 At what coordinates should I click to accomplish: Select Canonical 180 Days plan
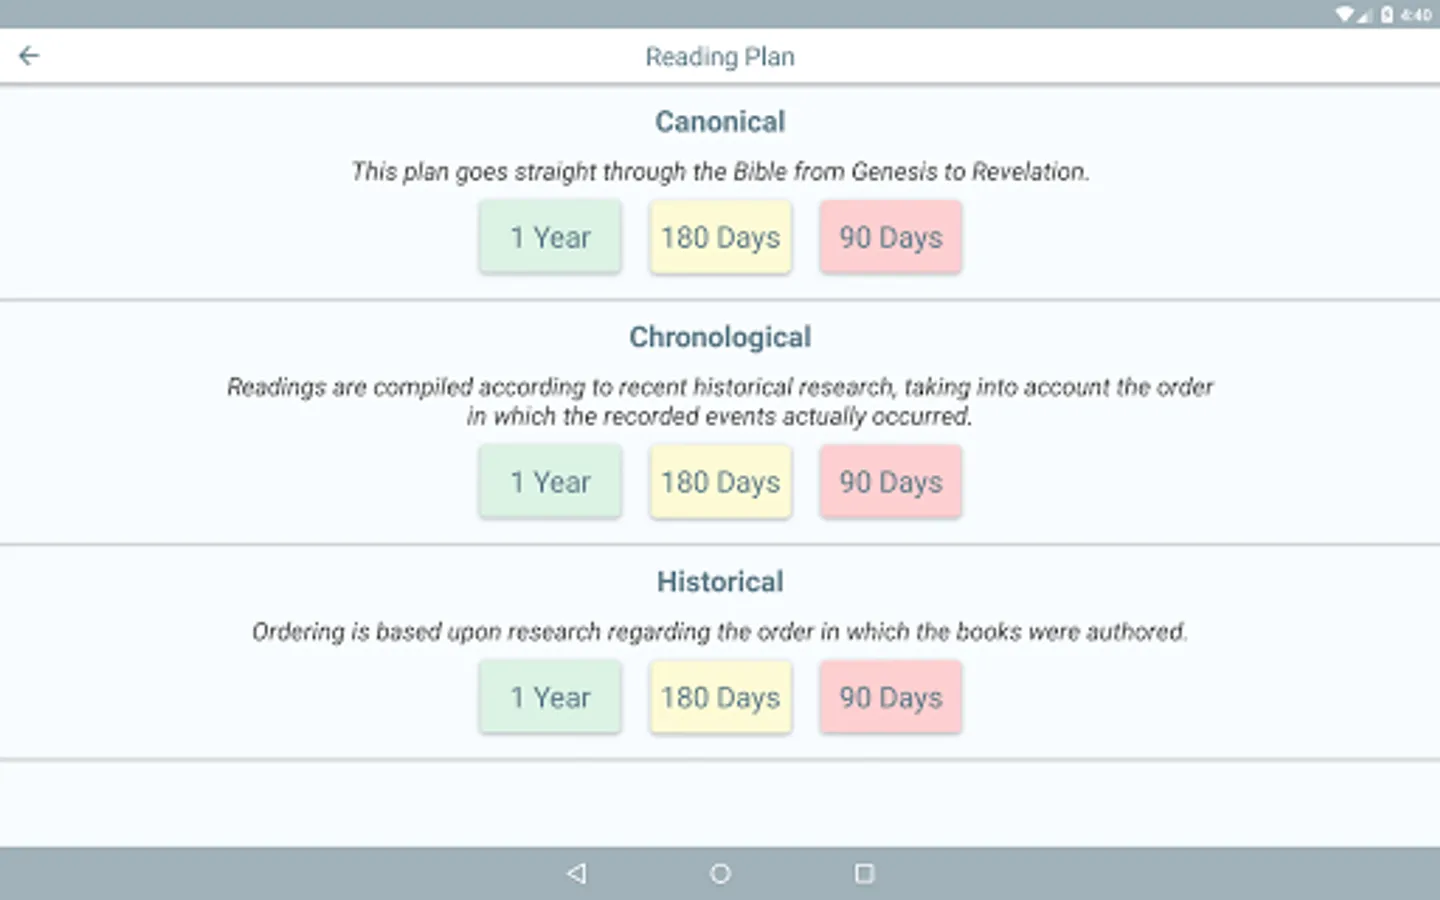tap(720, 237)
